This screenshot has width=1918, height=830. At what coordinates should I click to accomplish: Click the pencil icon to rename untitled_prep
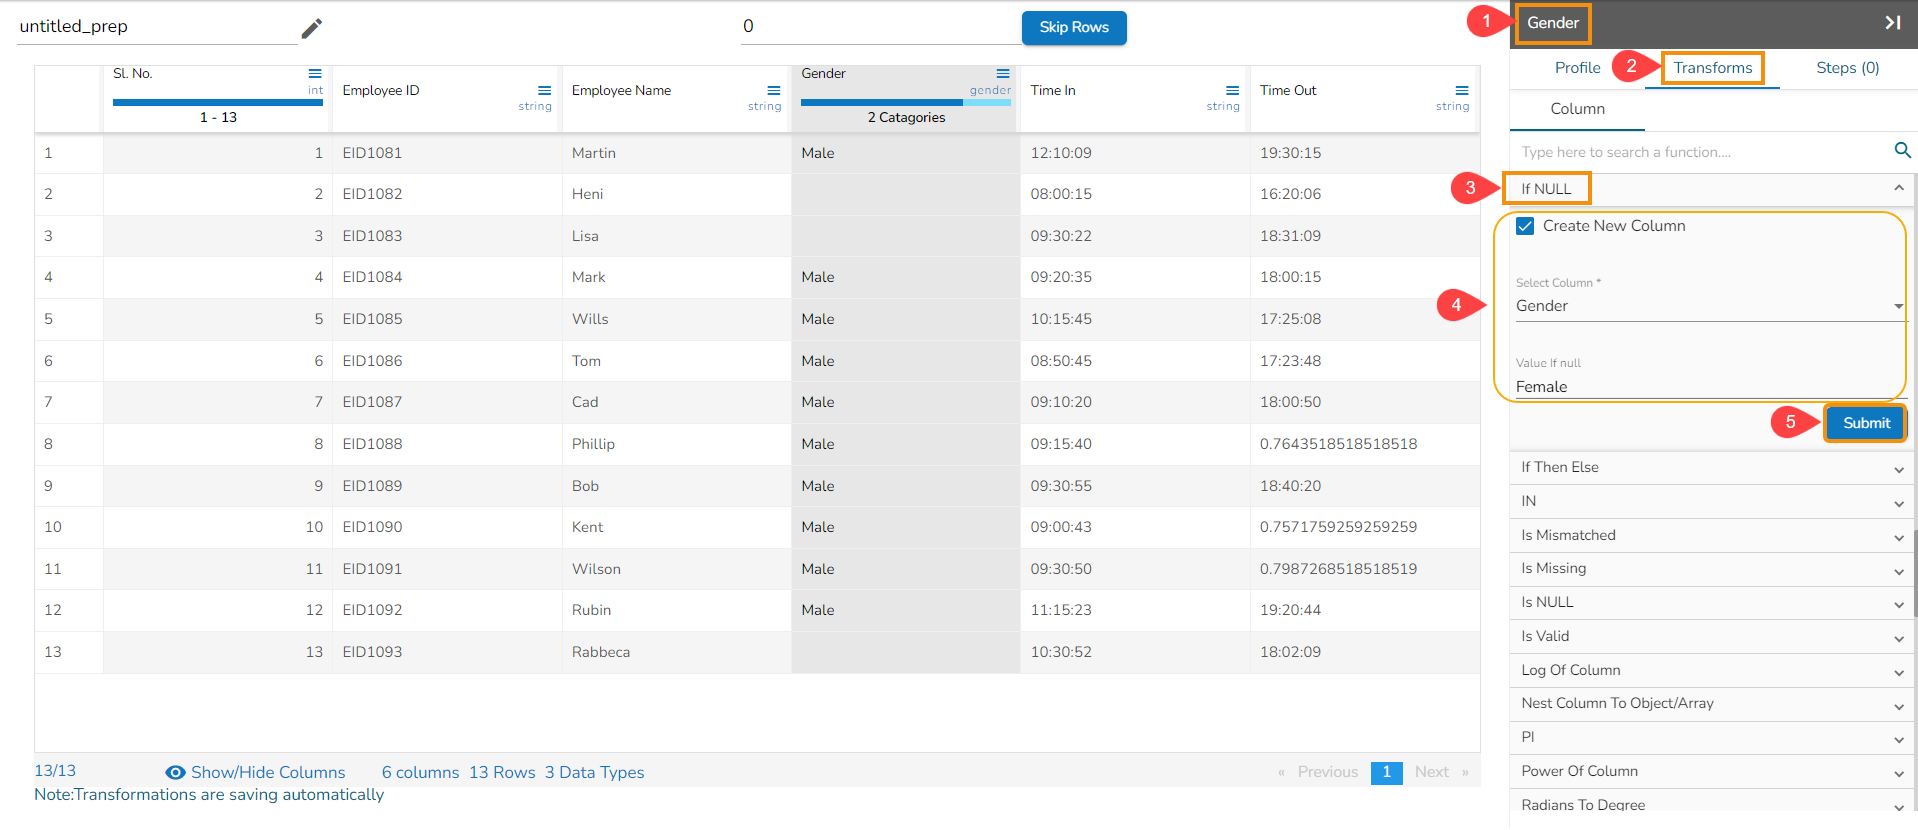(x=312, y=28)
